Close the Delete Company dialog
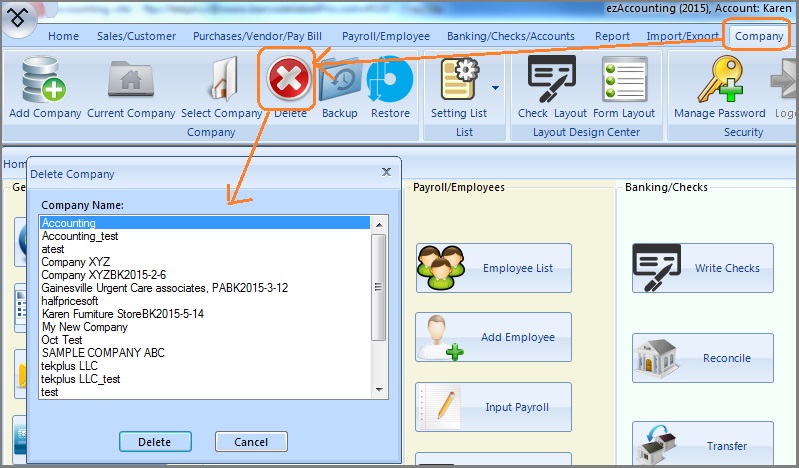 387,172
